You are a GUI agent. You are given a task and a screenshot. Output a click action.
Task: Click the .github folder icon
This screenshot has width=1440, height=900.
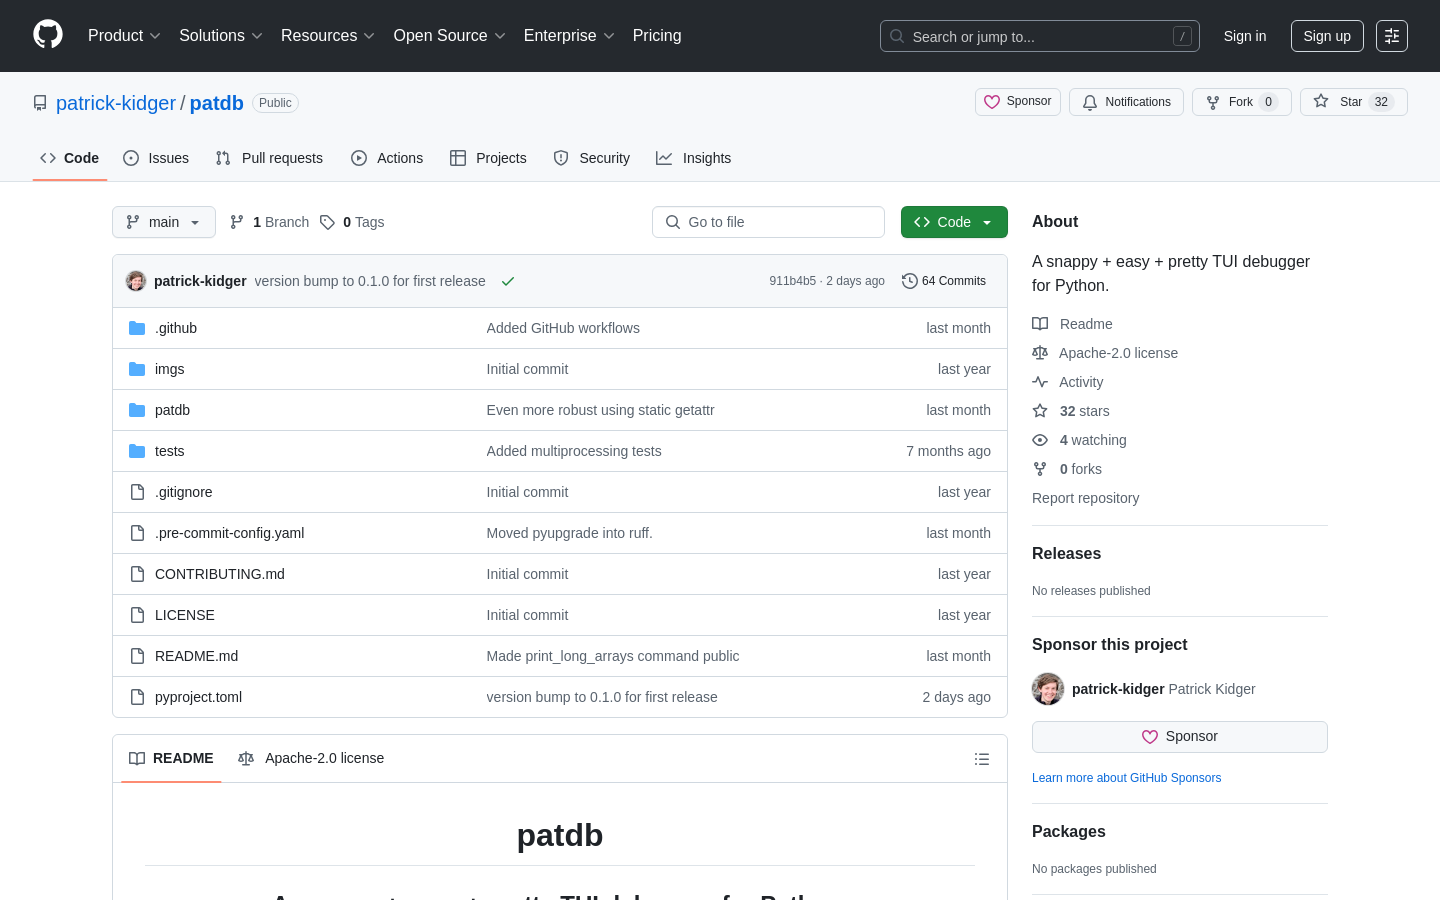[x=137, y=328]
